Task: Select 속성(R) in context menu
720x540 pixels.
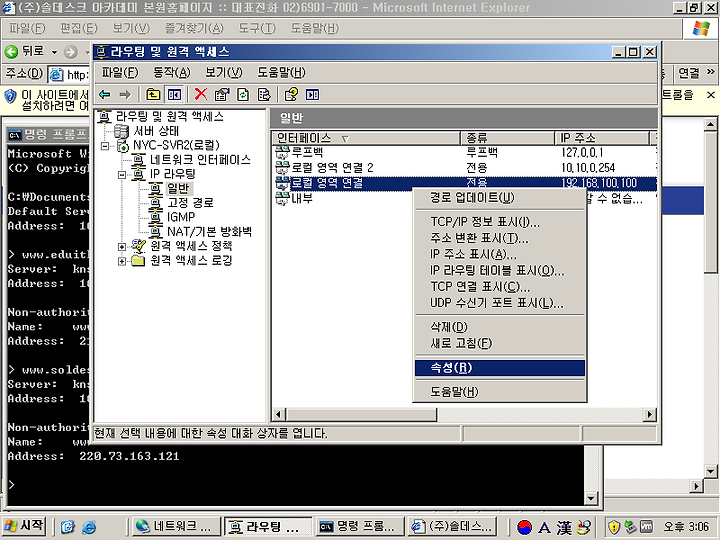Action: tap(500, 368)
